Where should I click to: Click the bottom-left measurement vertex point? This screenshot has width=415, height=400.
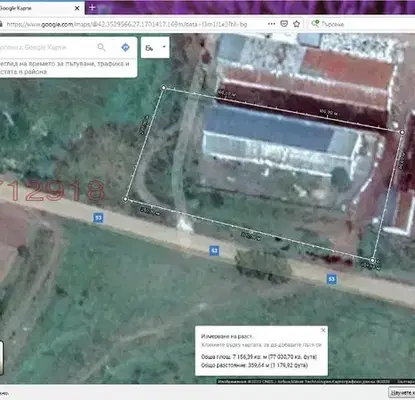tap(125, 199)
